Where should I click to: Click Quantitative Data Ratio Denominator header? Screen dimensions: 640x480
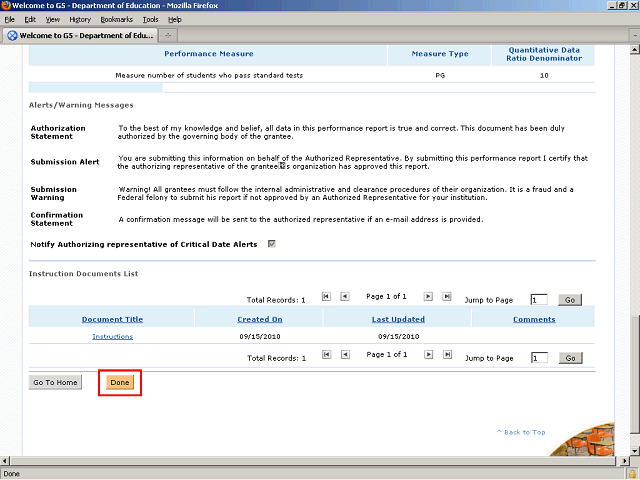pos(544,54)
